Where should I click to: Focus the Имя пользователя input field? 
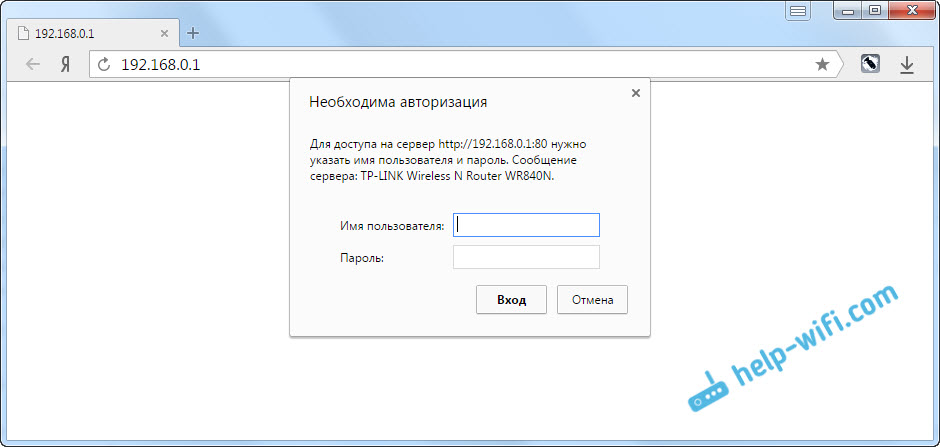click(x=526, y=225)
